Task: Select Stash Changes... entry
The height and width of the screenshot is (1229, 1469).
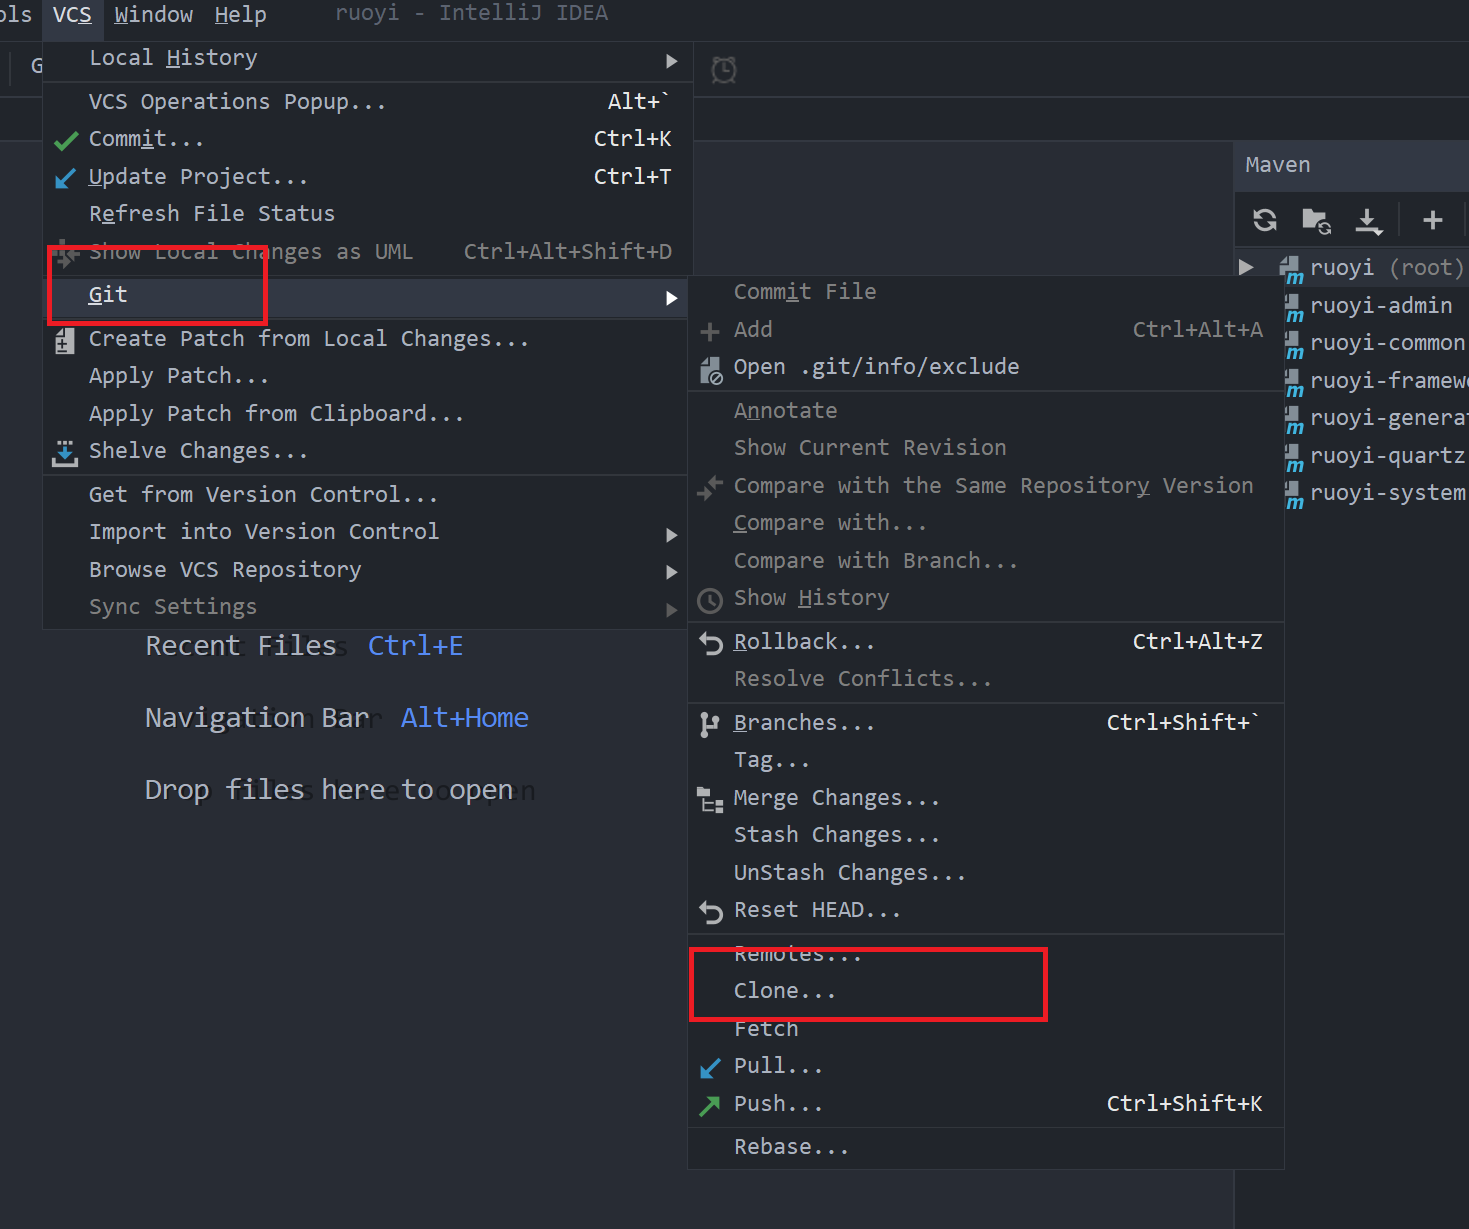Action: tap(986, 835)
